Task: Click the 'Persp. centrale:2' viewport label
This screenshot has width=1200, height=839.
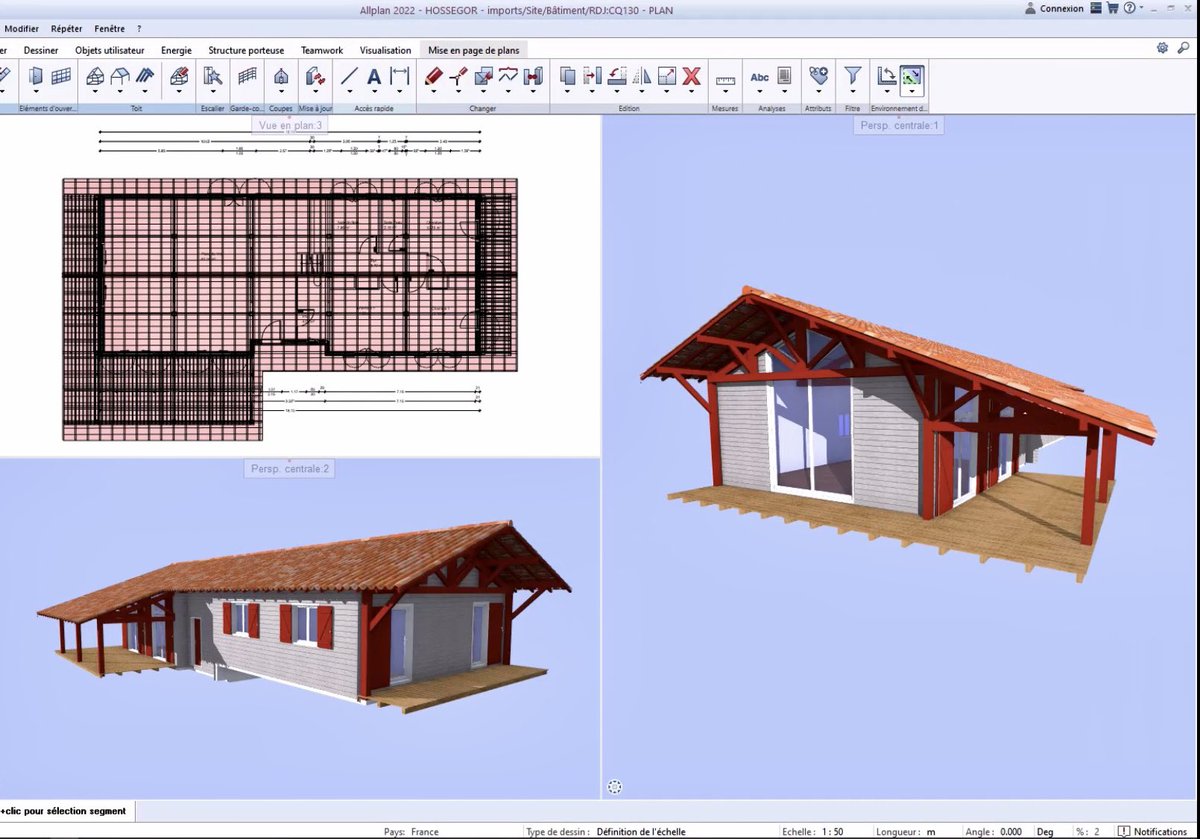Action: (x=290, y=468)
